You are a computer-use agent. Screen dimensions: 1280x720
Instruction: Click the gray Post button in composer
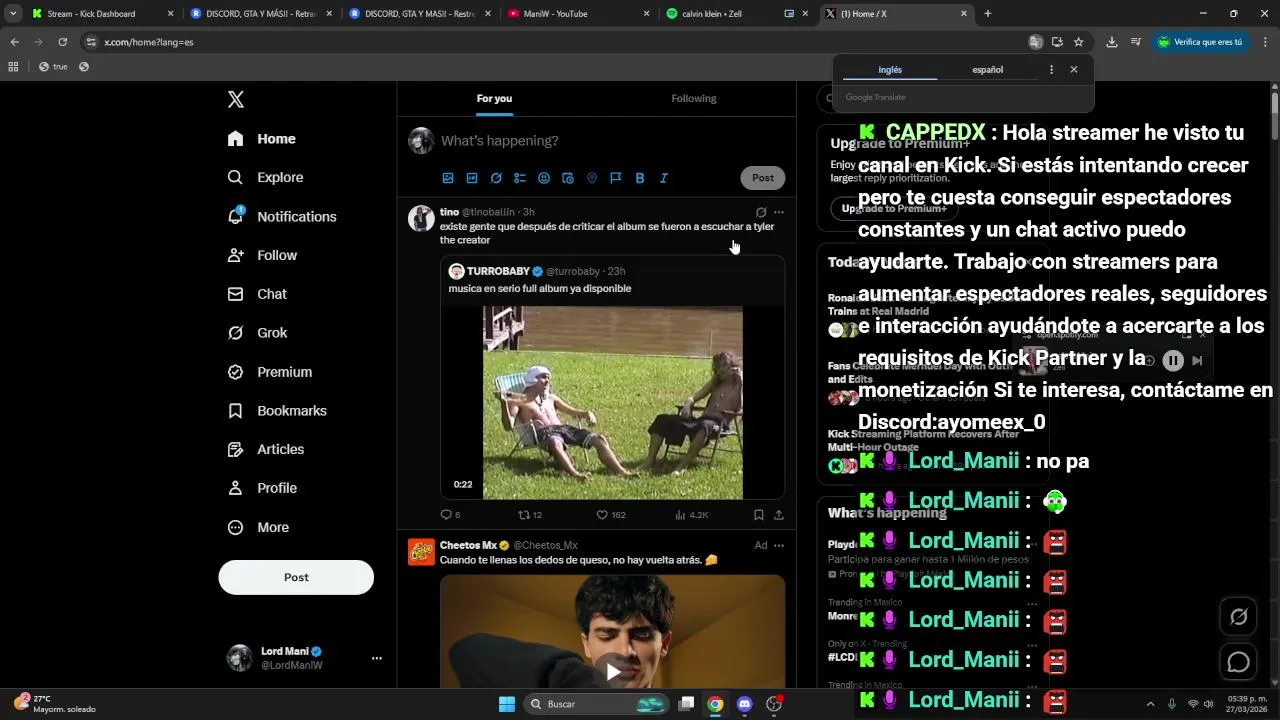tap(763, 178)
